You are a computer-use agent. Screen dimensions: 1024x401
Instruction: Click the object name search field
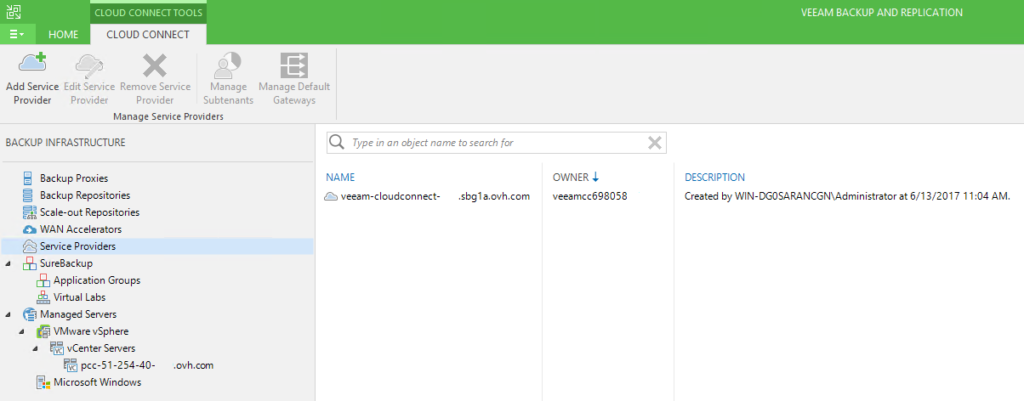496,142
